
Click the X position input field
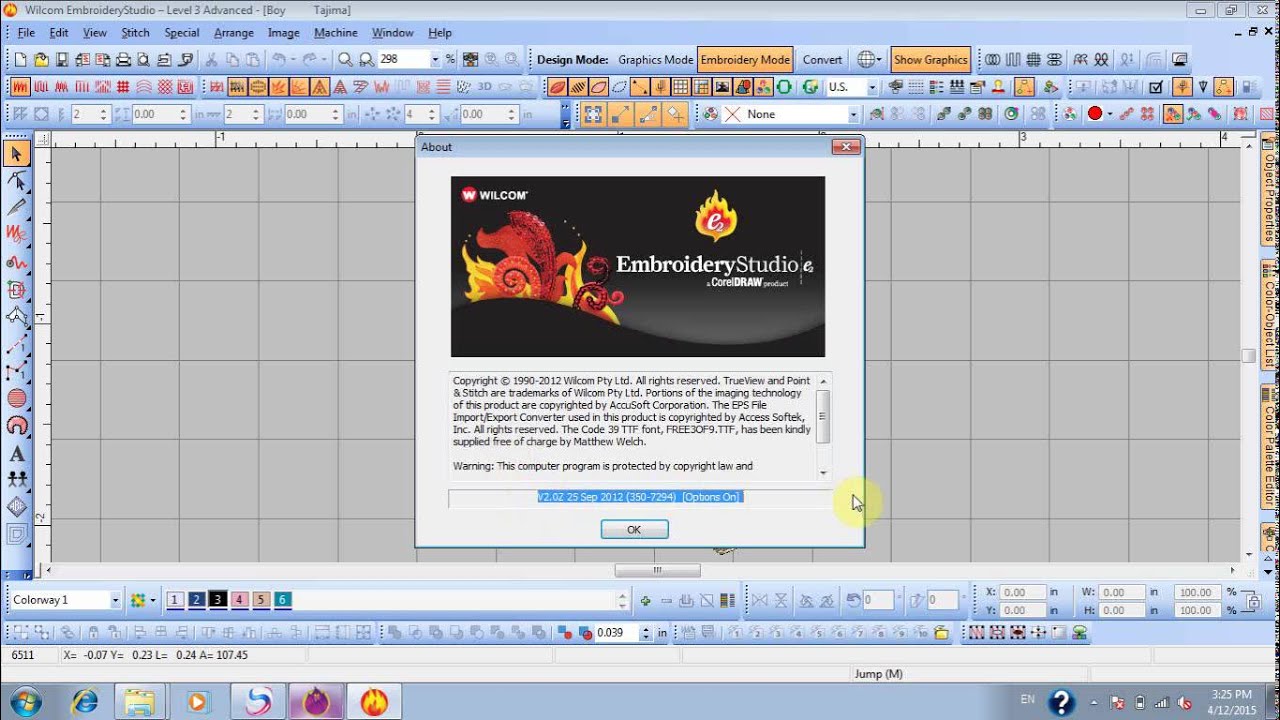coord(1021,593)
